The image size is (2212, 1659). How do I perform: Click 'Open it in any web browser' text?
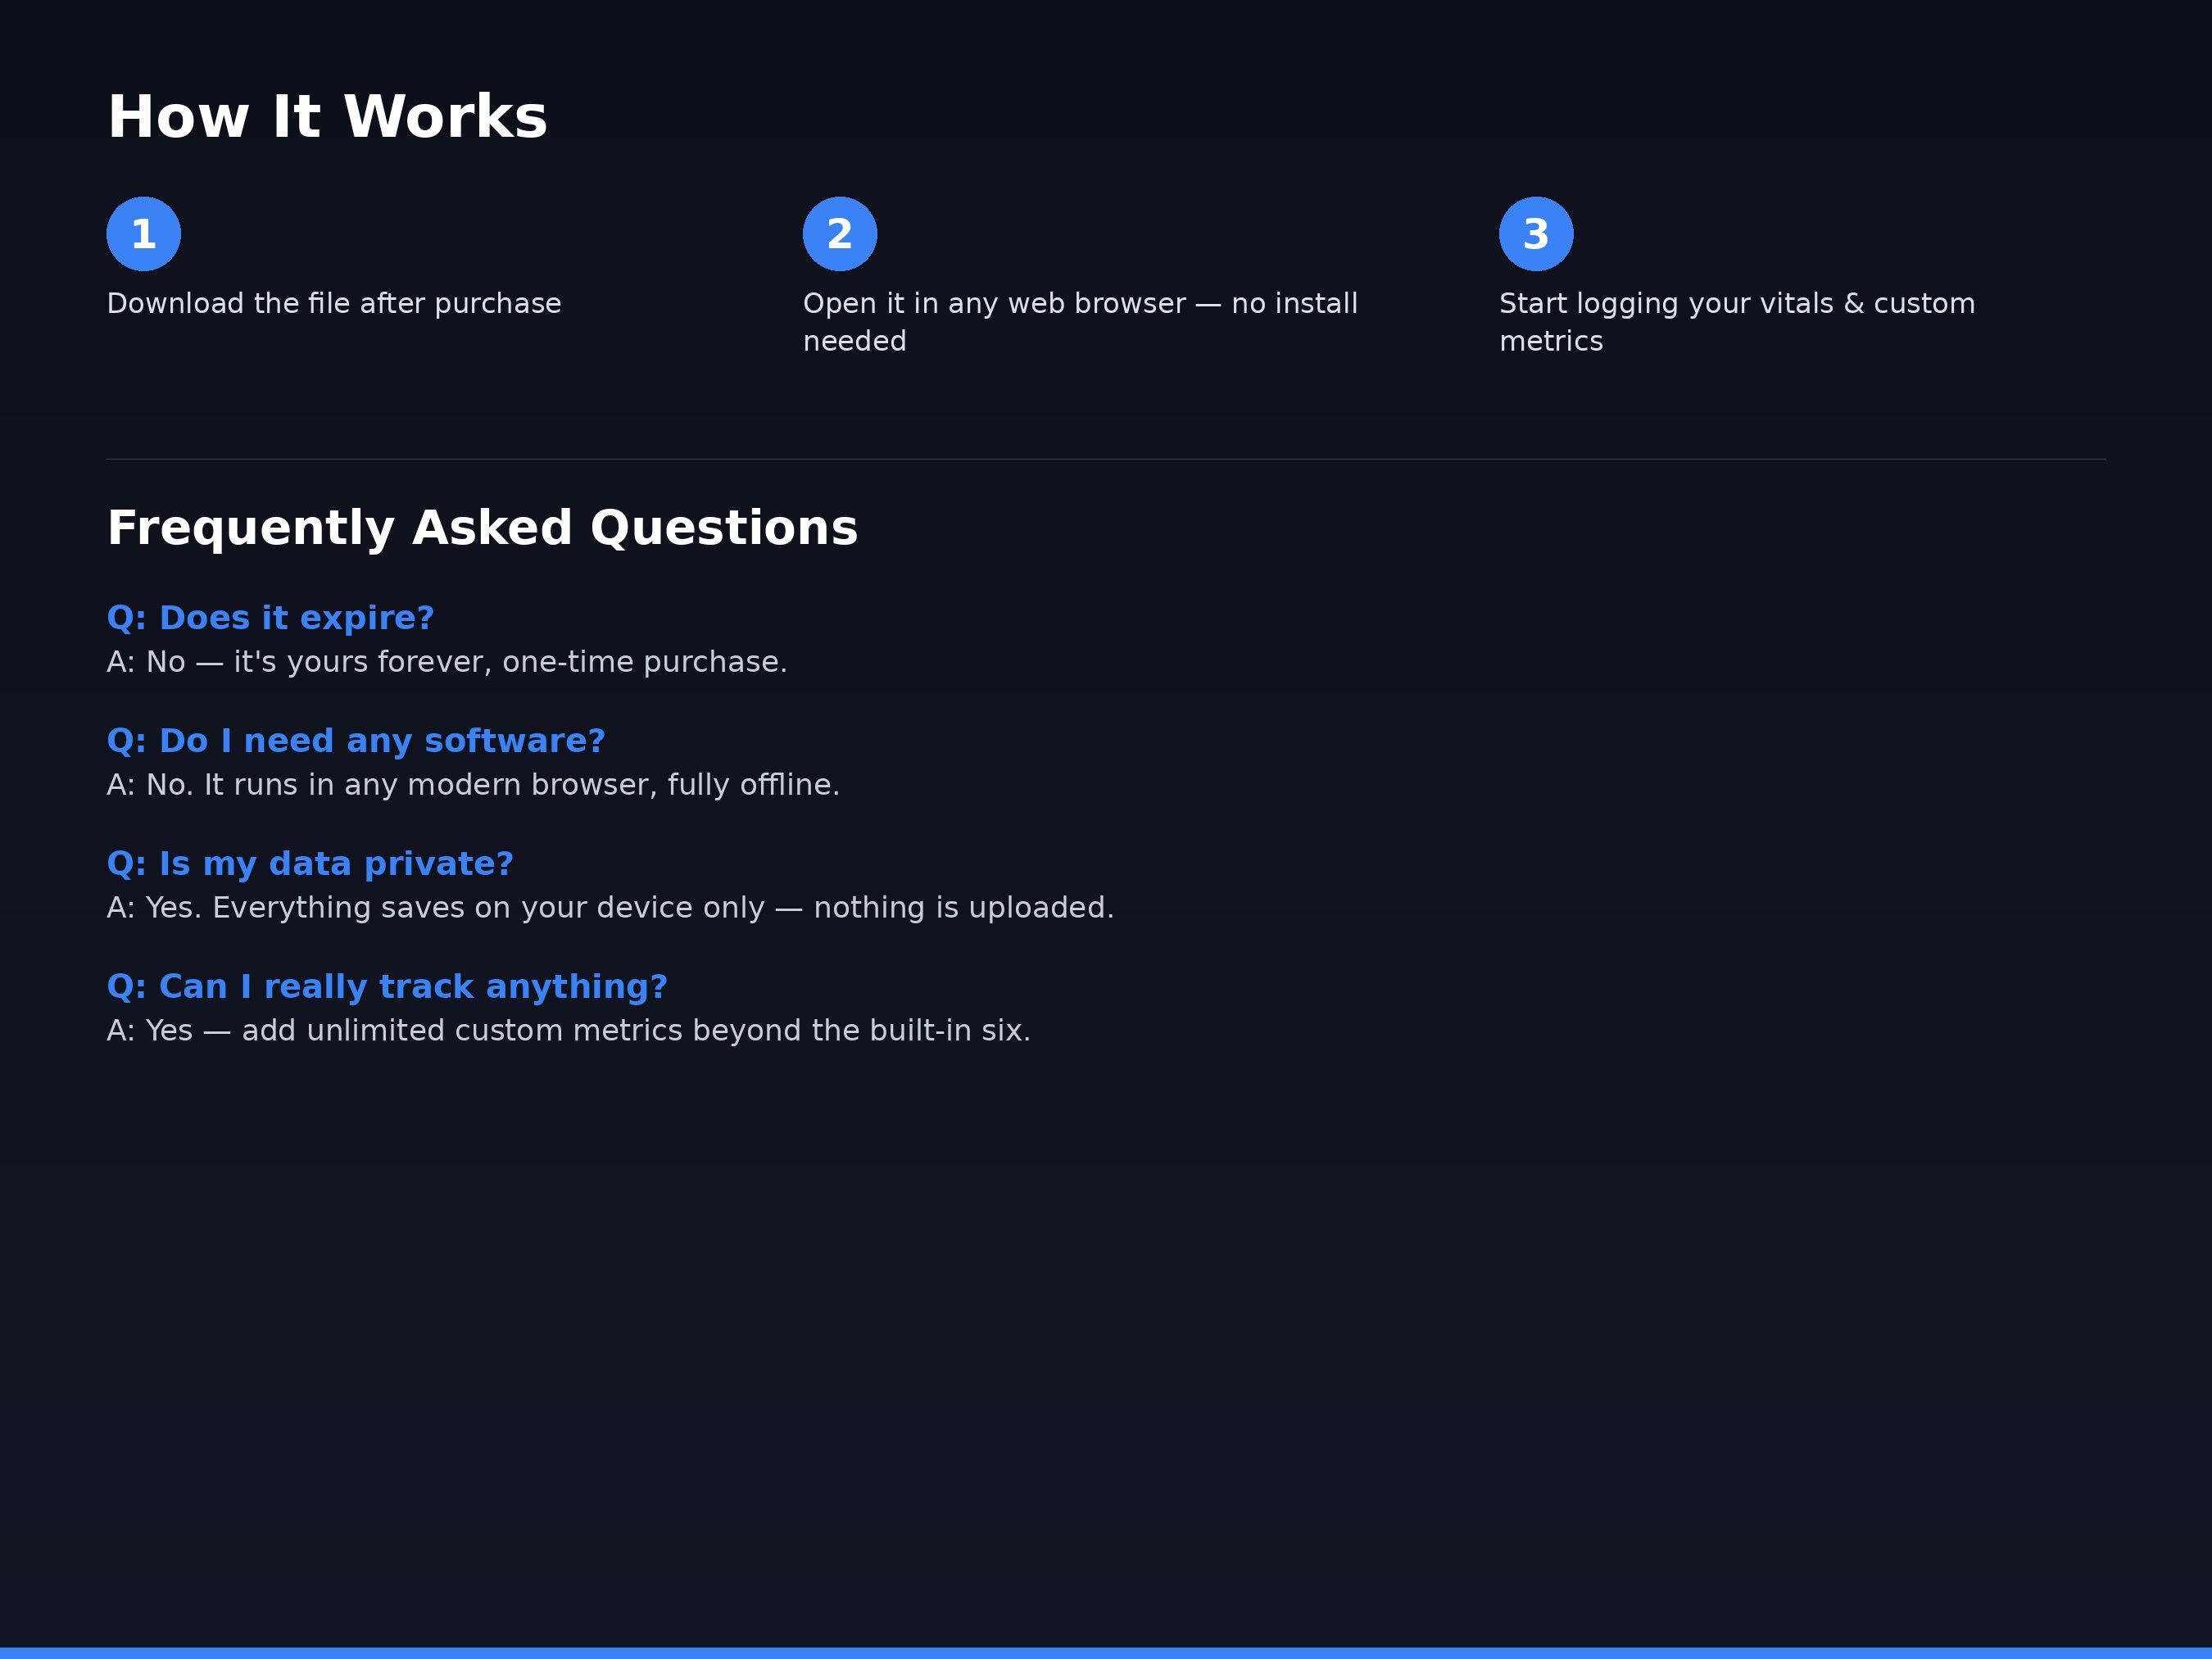tap(994, 304)
